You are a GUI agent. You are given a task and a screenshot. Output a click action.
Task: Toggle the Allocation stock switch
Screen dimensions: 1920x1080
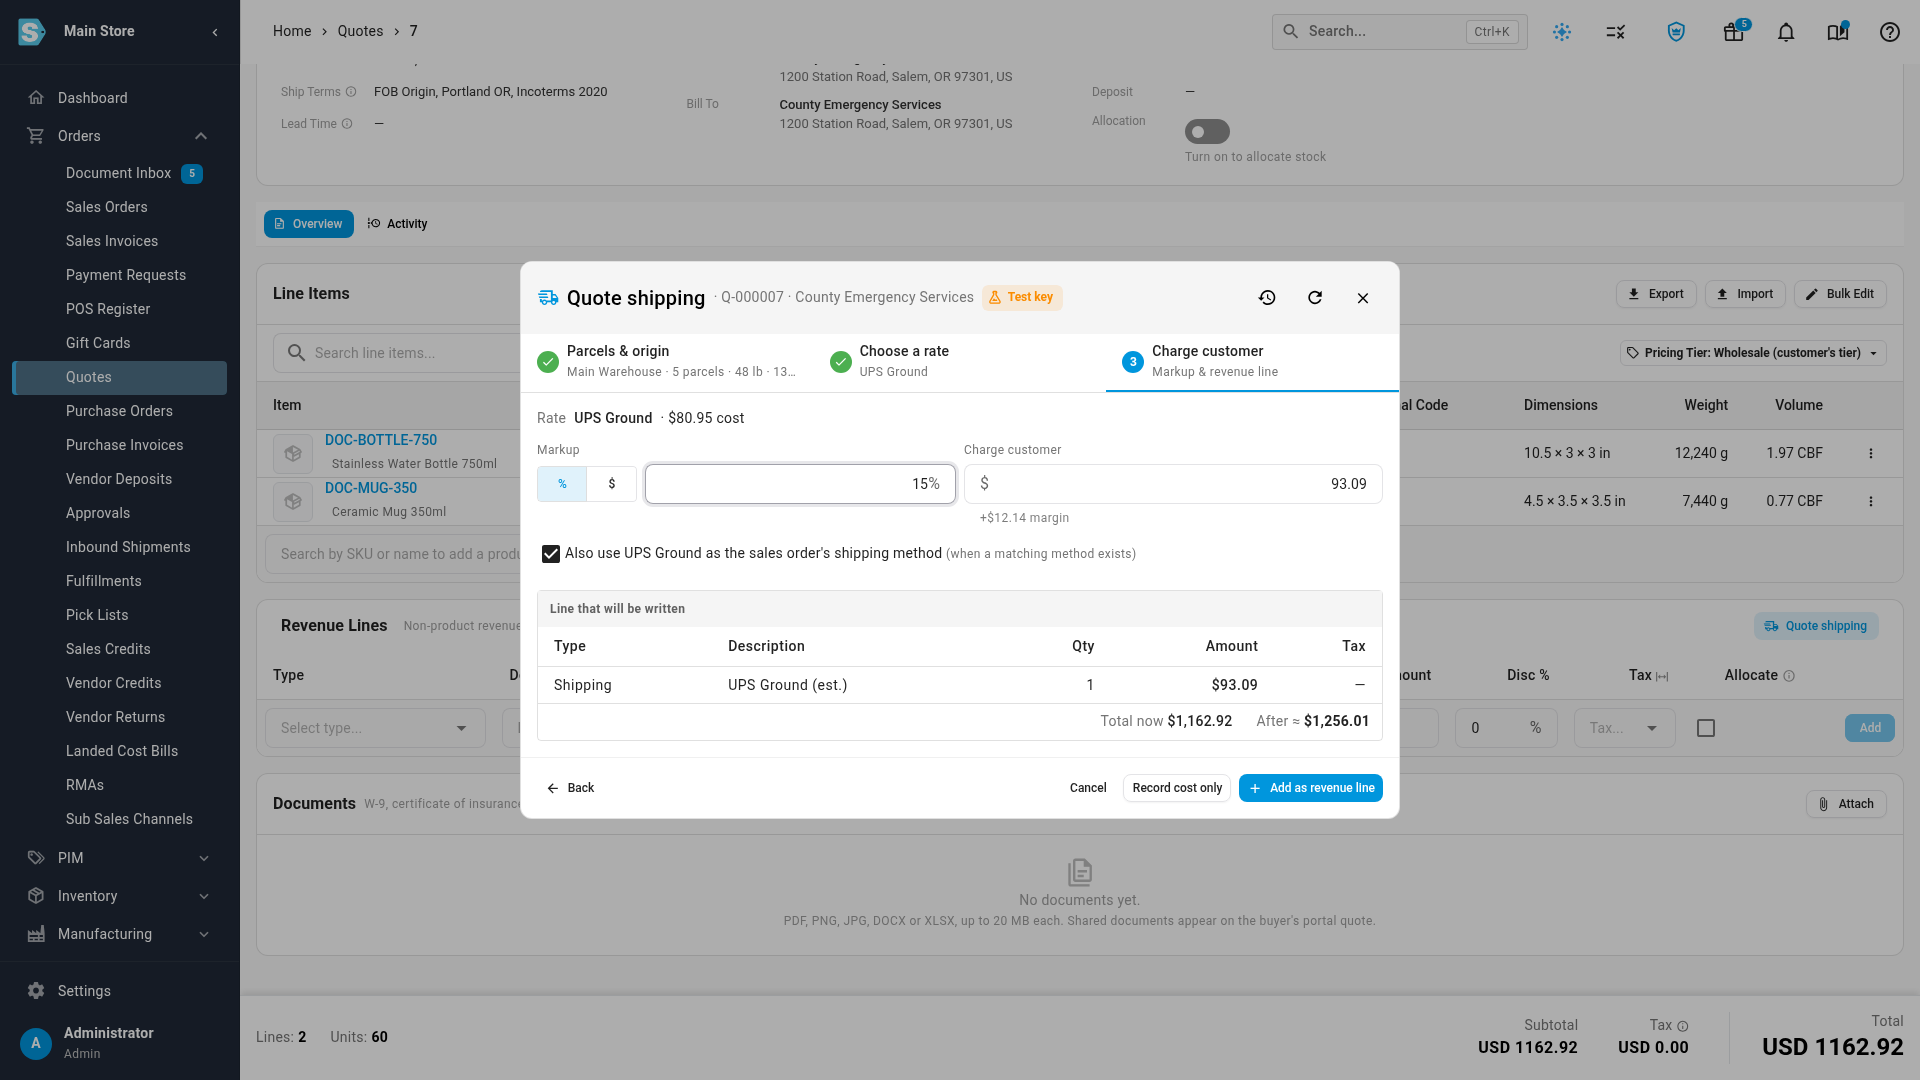coord(1207,132)
